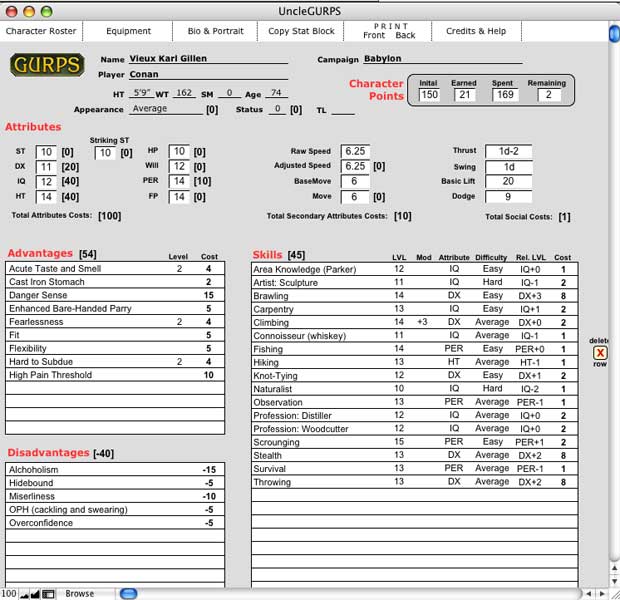Select the Cast Iron Stomach advantage

(115, 282)
